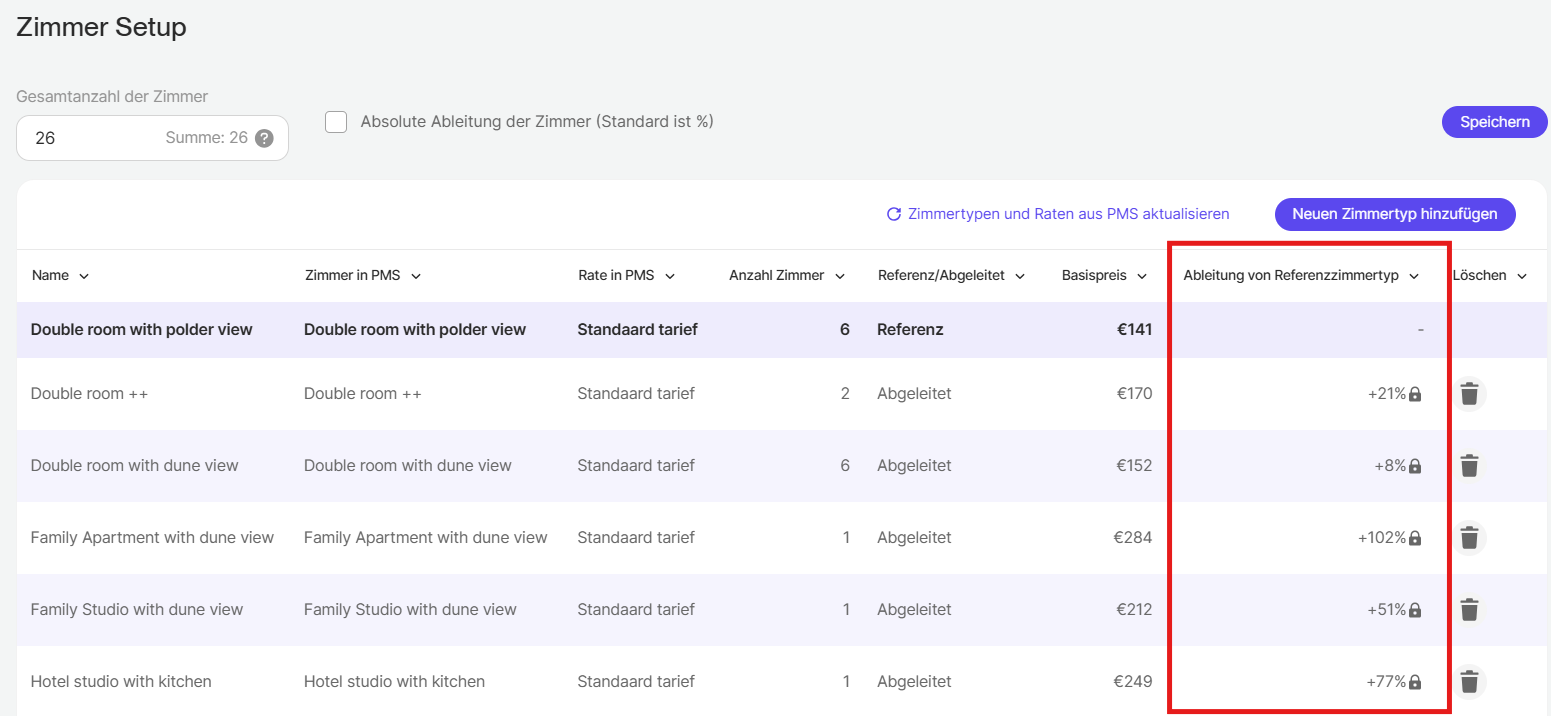The height and width of the screenshot is (716, 1551).
Task: Click trash icon for Double room with dune view
Action: 1468,466
